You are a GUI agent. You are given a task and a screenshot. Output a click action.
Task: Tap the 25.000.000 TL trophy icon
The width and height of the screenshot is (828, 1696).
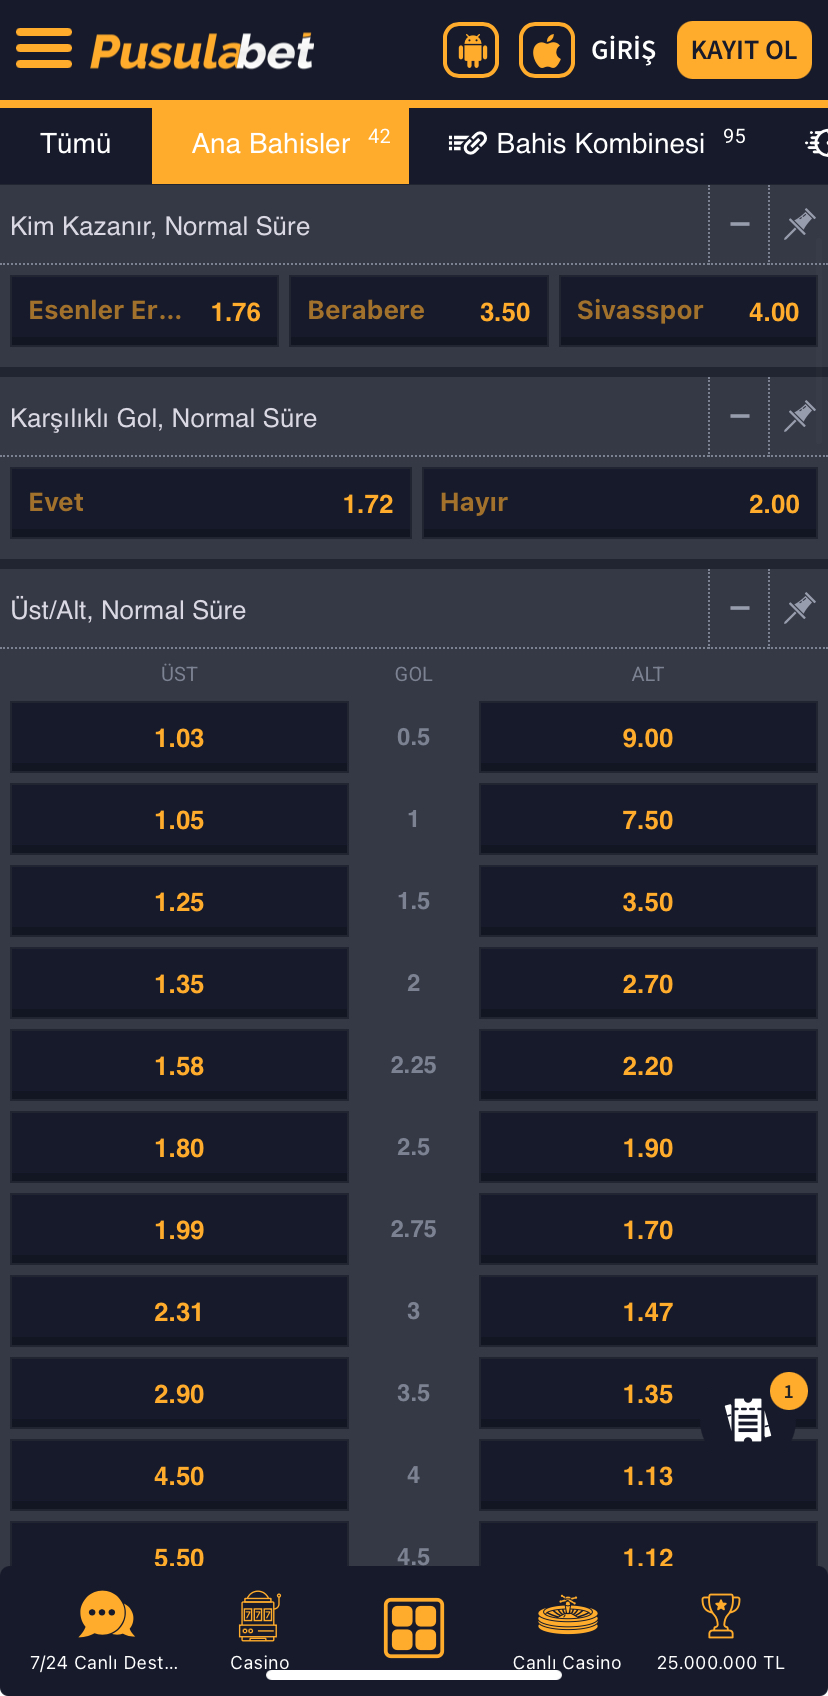click(720, 1616)
